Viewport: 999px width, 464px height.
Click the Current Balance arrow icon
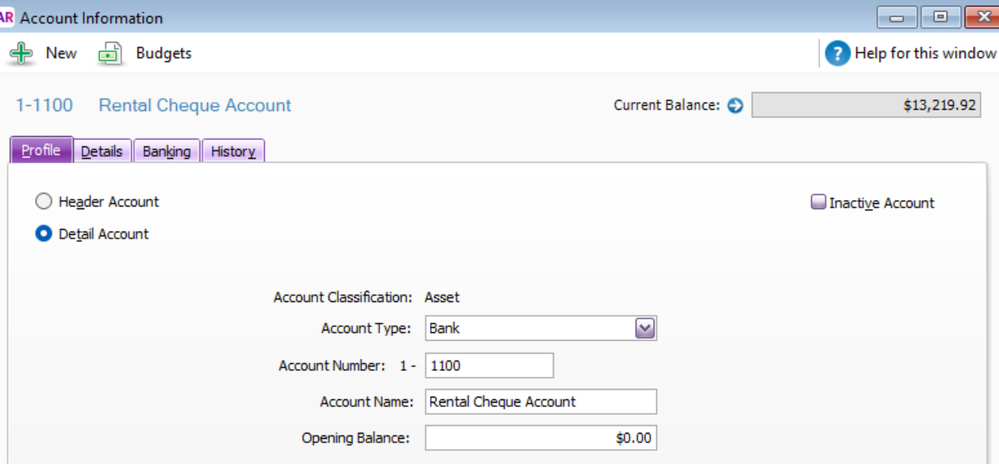click(735, 106)
